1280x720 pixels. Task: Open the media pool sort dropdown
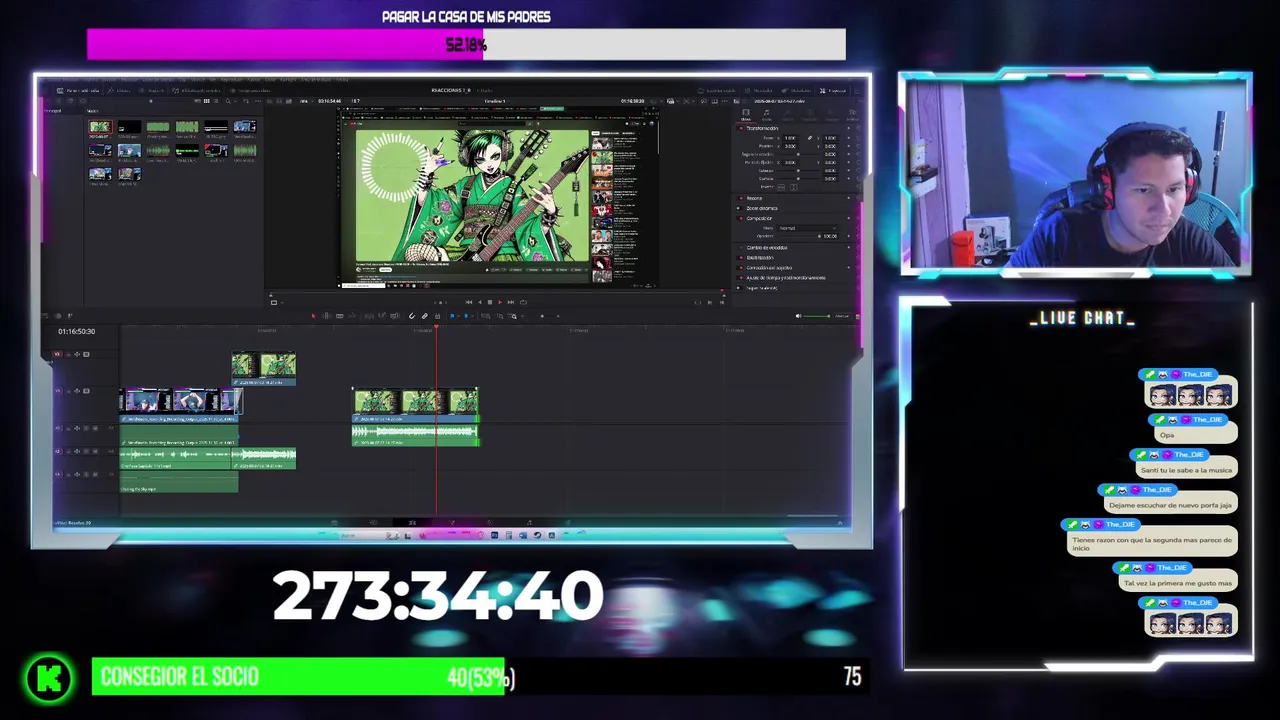(246, 101)
